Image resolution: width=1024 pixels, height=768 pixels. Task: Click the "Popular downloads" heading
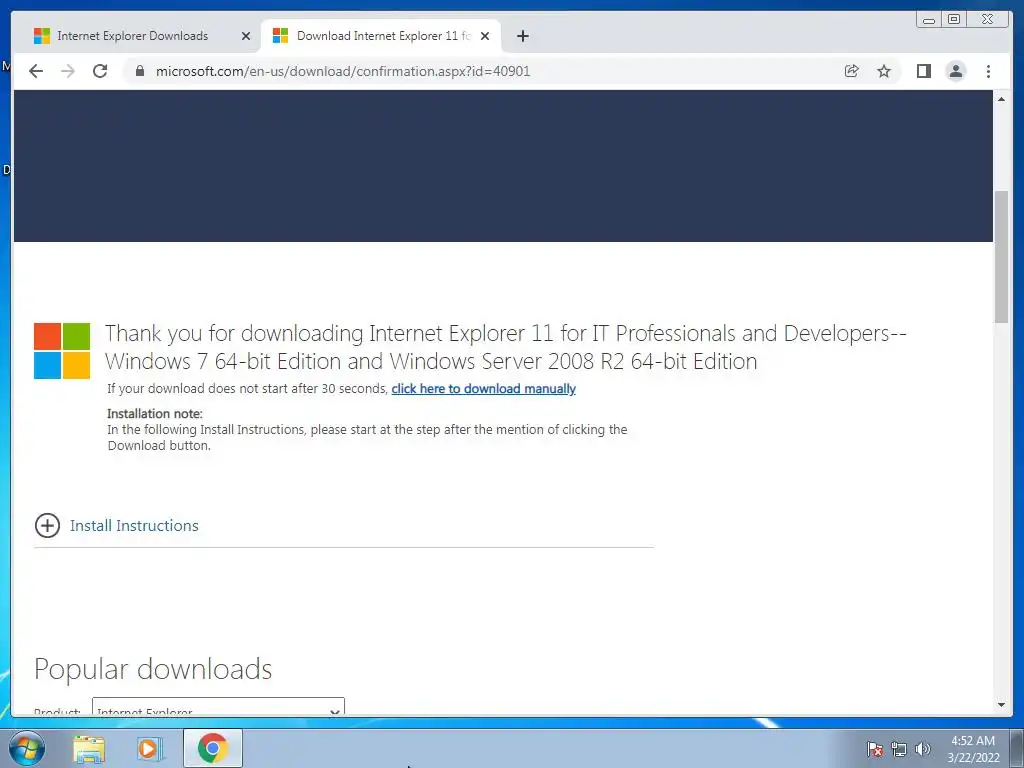pyautogui.click(x=153, y=669)
